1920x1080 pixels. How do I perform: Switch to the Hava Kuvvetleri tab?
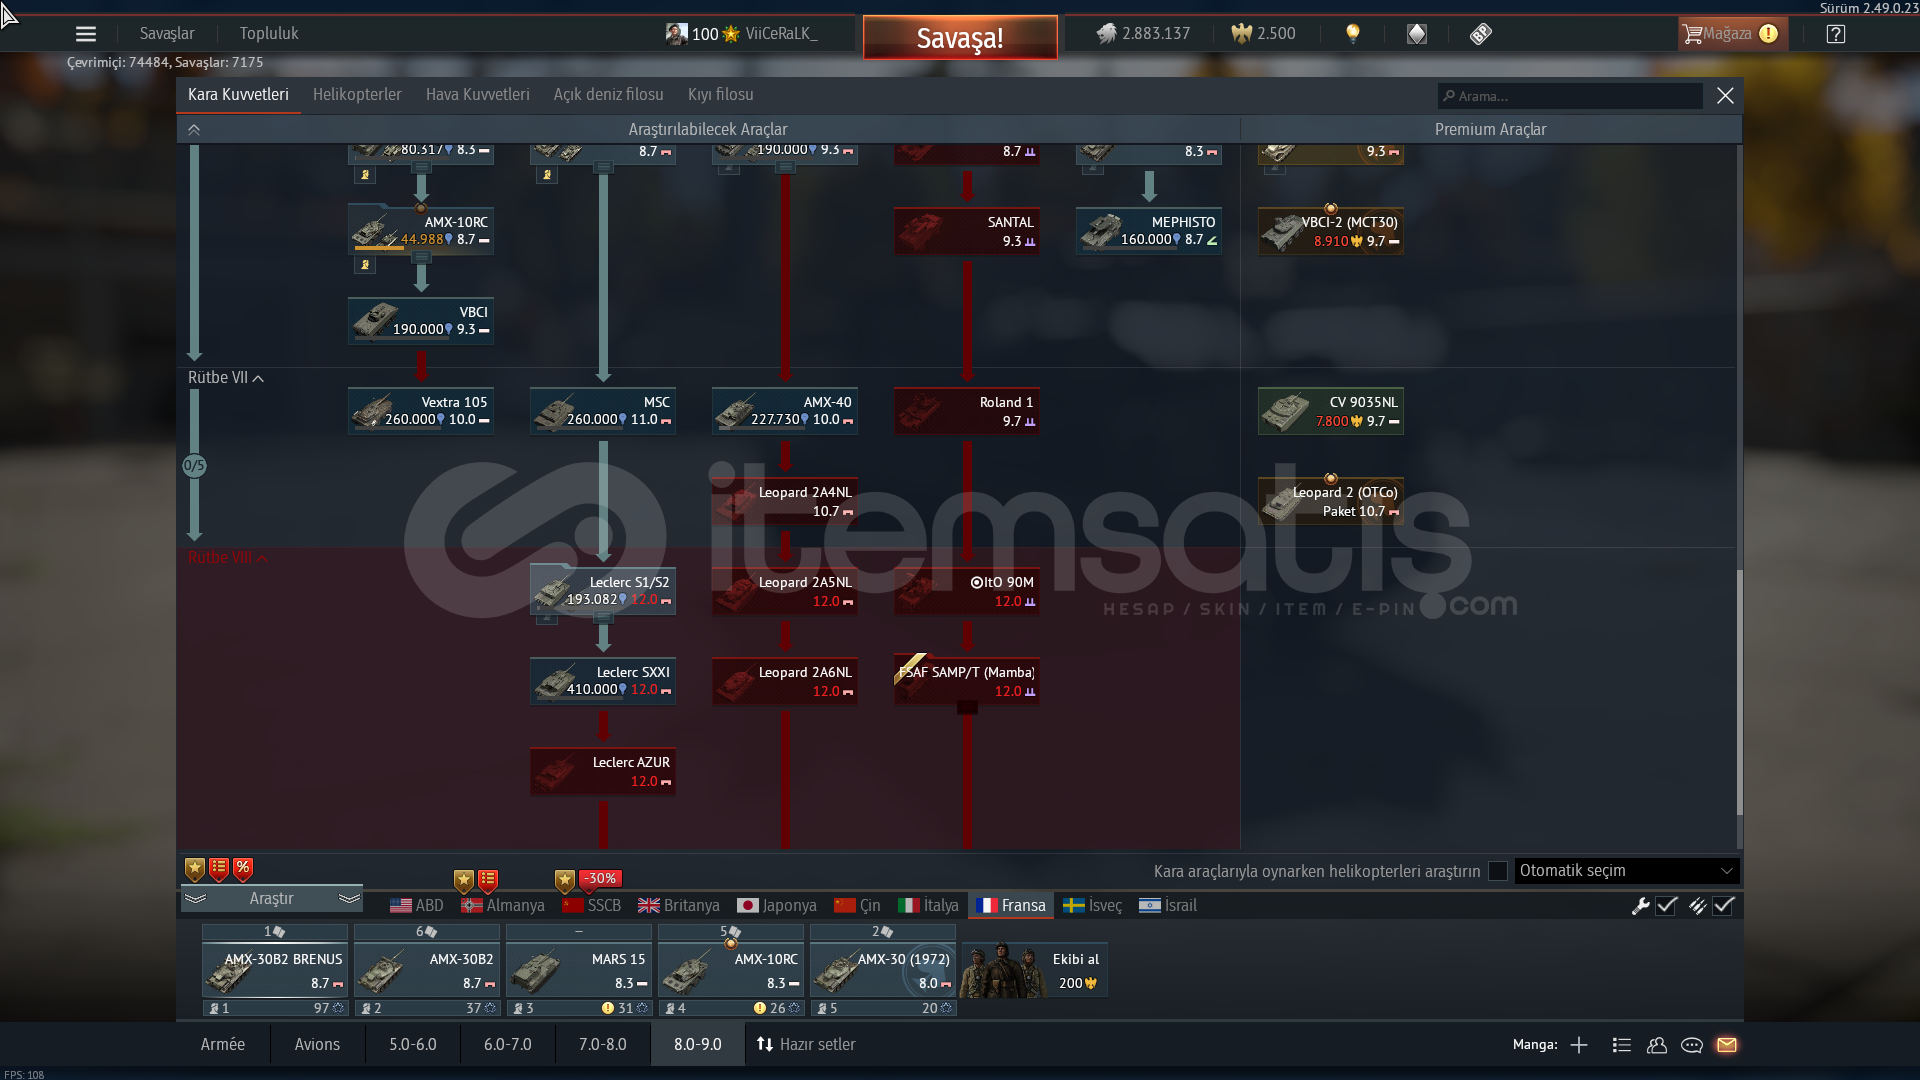click(478, 95)
